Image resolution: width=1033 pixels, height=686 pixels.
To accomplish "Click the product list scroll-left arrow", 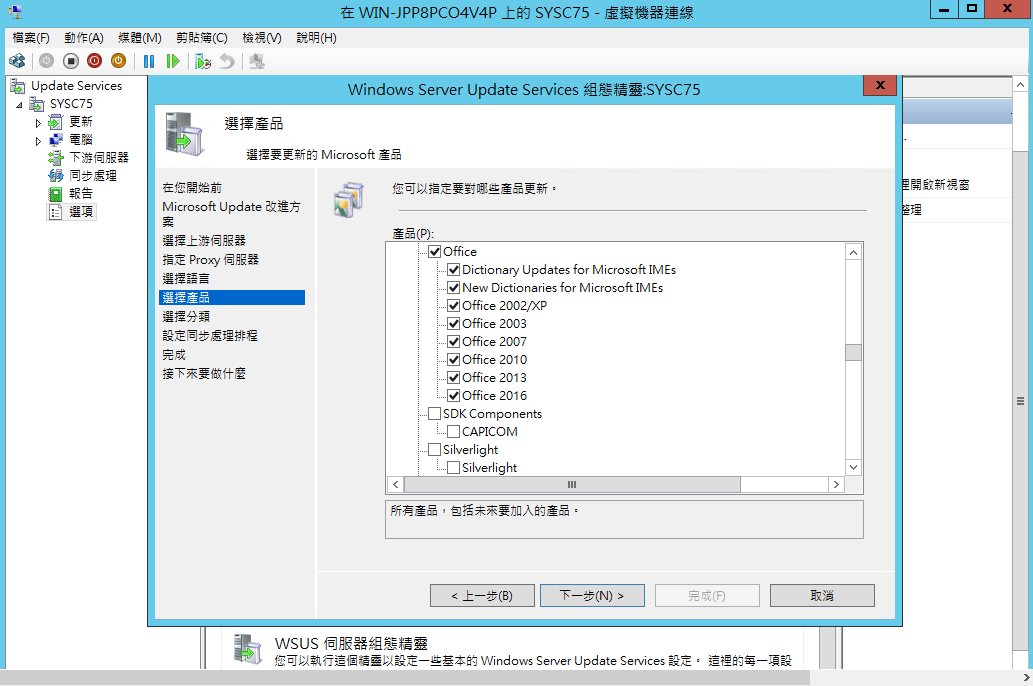I will tap(395, 484).
